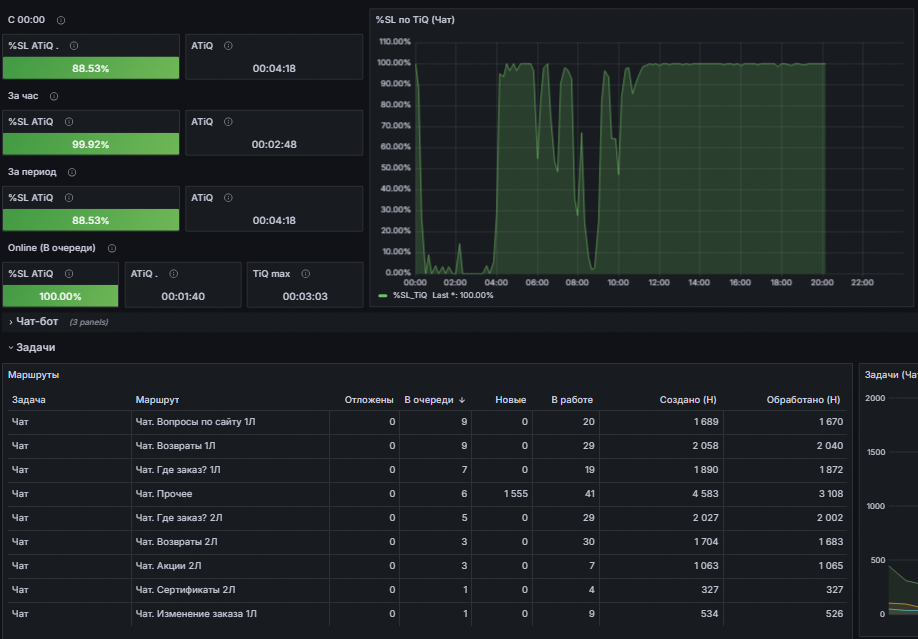This screenshot has width=918, height=639.
Task: Expand the 'Чат-бот' collapsed row
Action: pos(37,322)
